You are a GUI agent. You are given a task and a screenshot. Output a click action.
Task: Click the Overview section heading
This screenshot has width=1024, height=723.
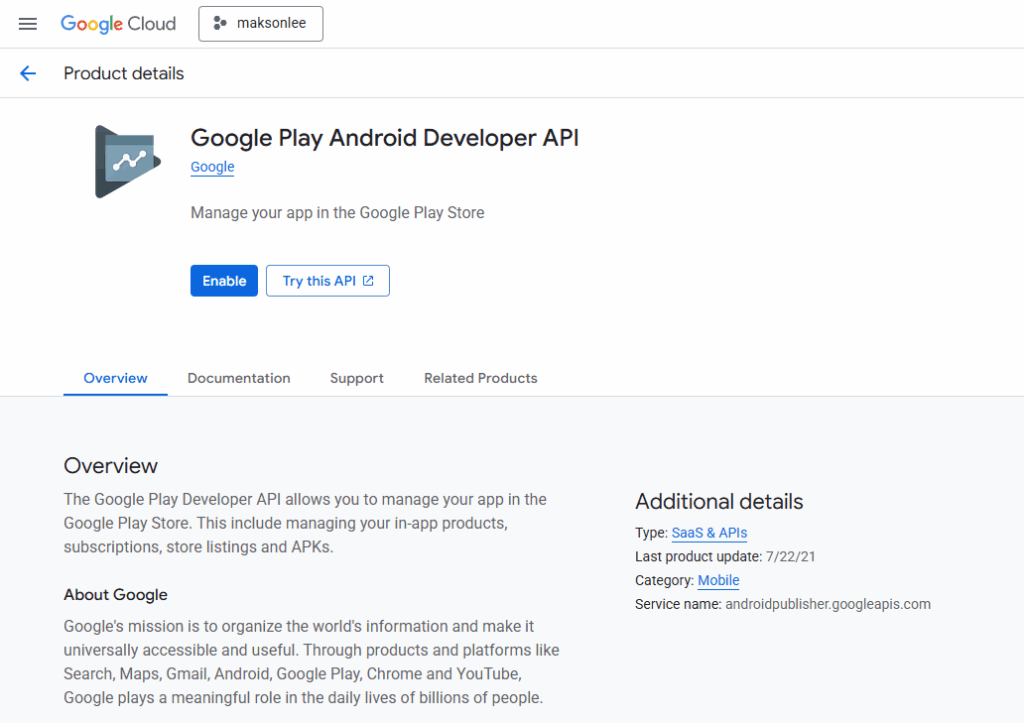111,466
